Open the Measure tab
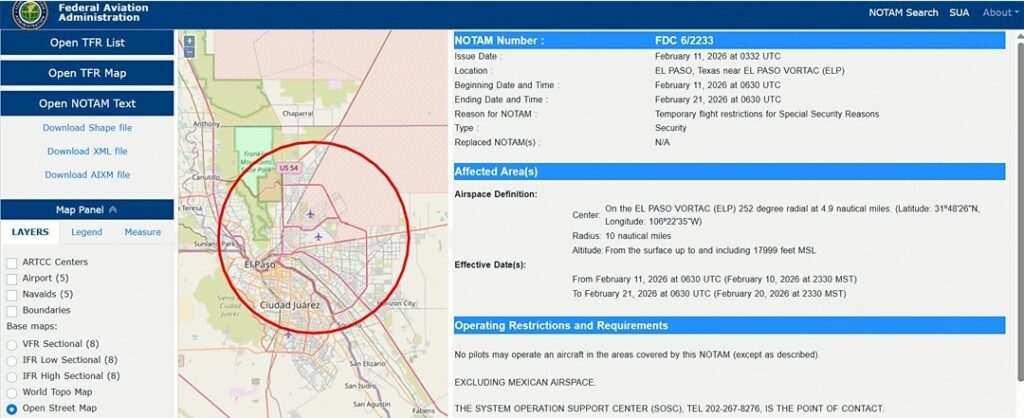1024x418 pixels. coord(142,232)
